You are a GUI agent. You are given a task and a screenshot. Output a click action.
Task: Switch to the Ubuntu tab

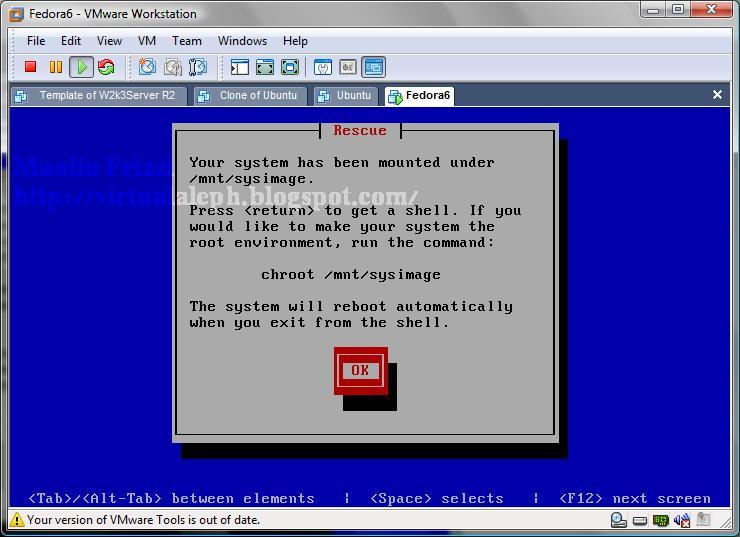click(346, 96)
